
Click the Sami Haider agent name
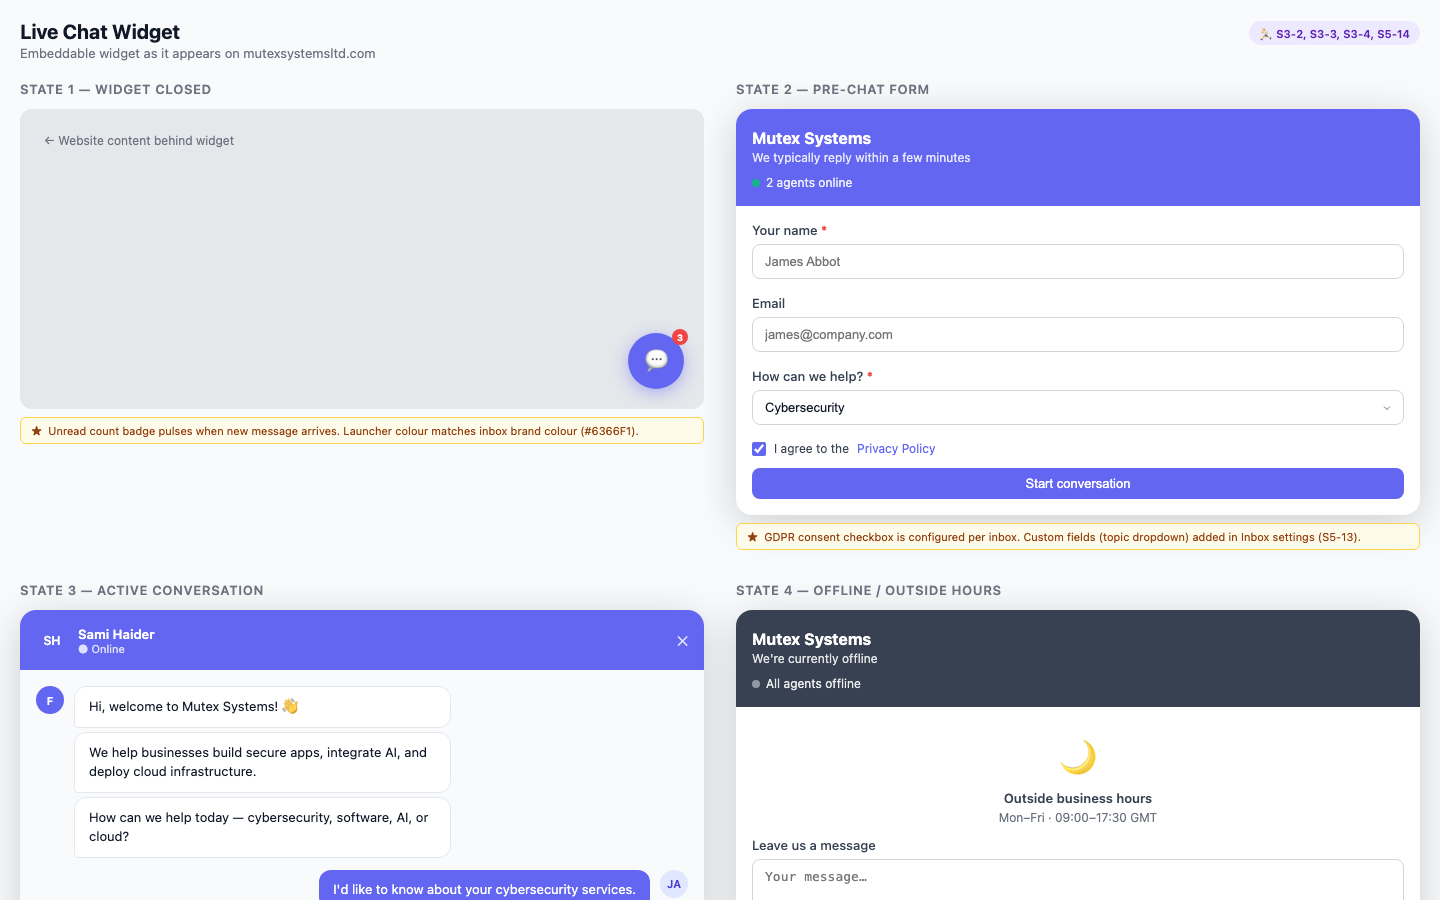(x=116, y=634)
